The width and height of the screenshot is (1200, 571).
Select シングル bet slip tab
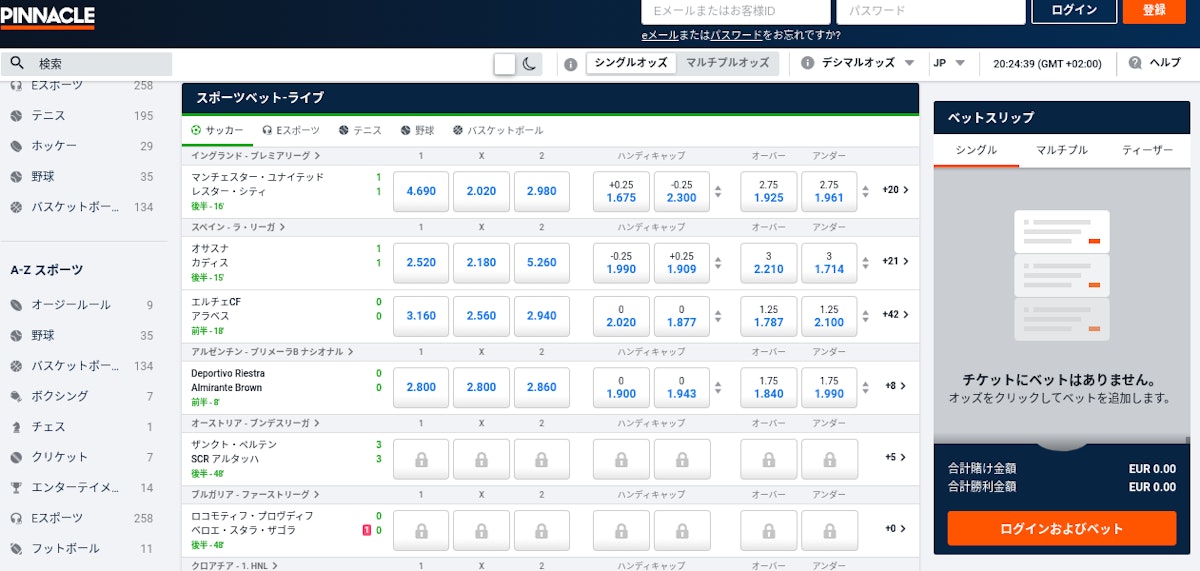(976, 150)
